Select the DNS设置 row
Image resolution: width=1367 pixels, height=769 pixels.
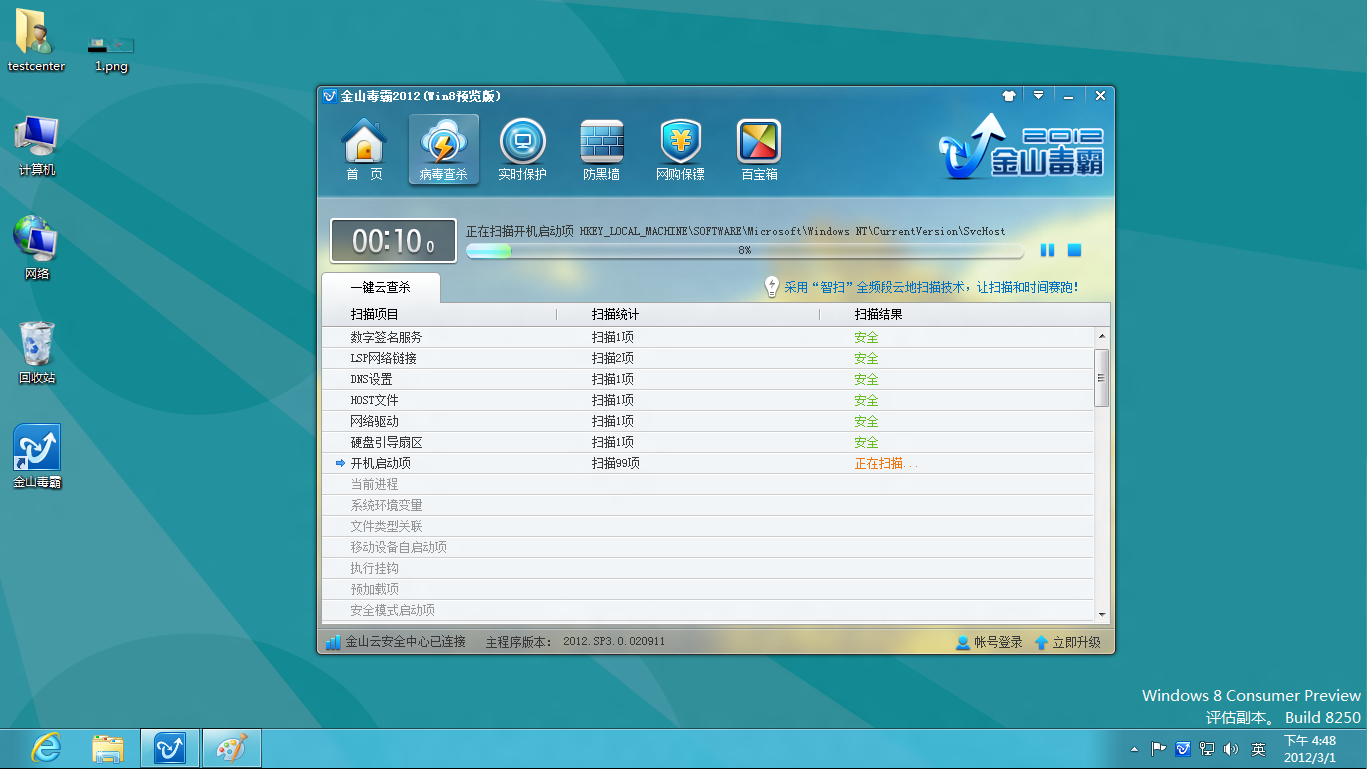(707, 379)
